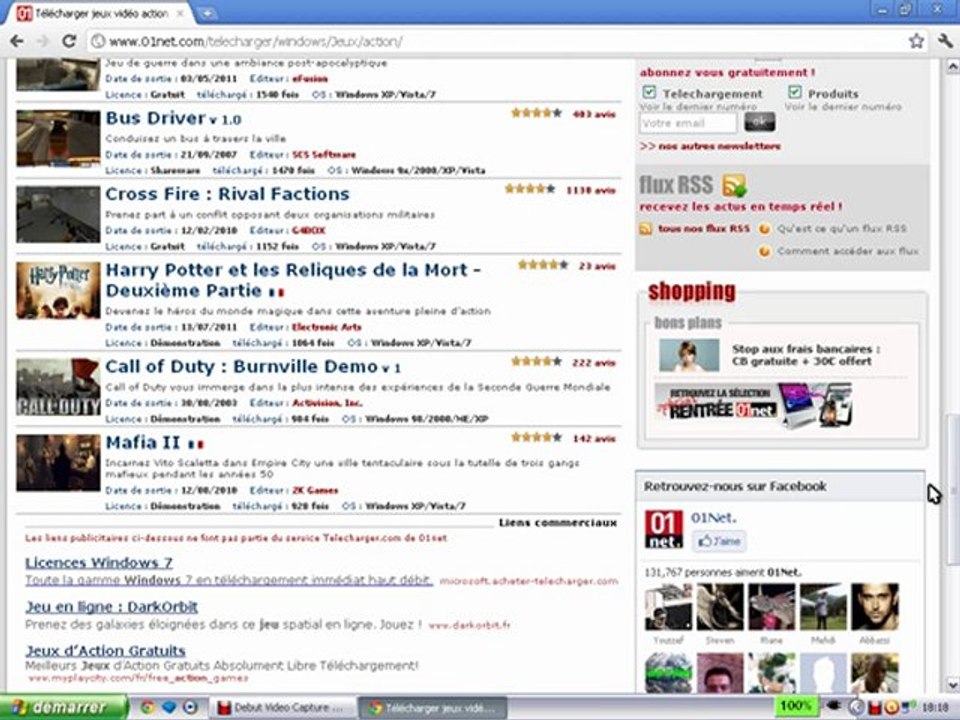Click Cross Fire thumbnail image
This screenshot has width=960, height=720.
(x=58, y=214)
